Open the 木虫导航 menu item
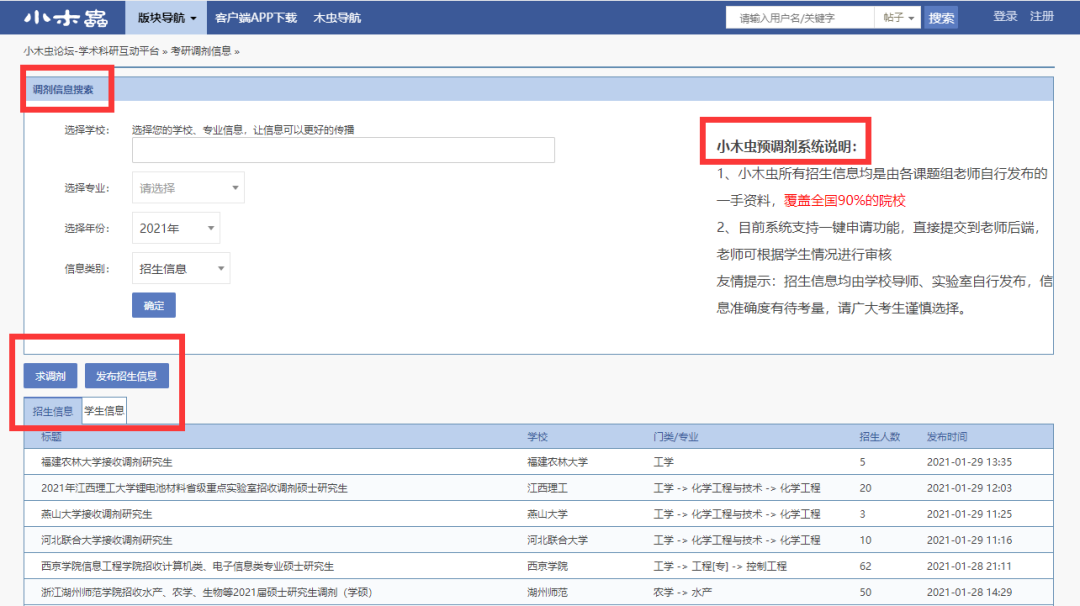1080x606 pixels. 337,17
